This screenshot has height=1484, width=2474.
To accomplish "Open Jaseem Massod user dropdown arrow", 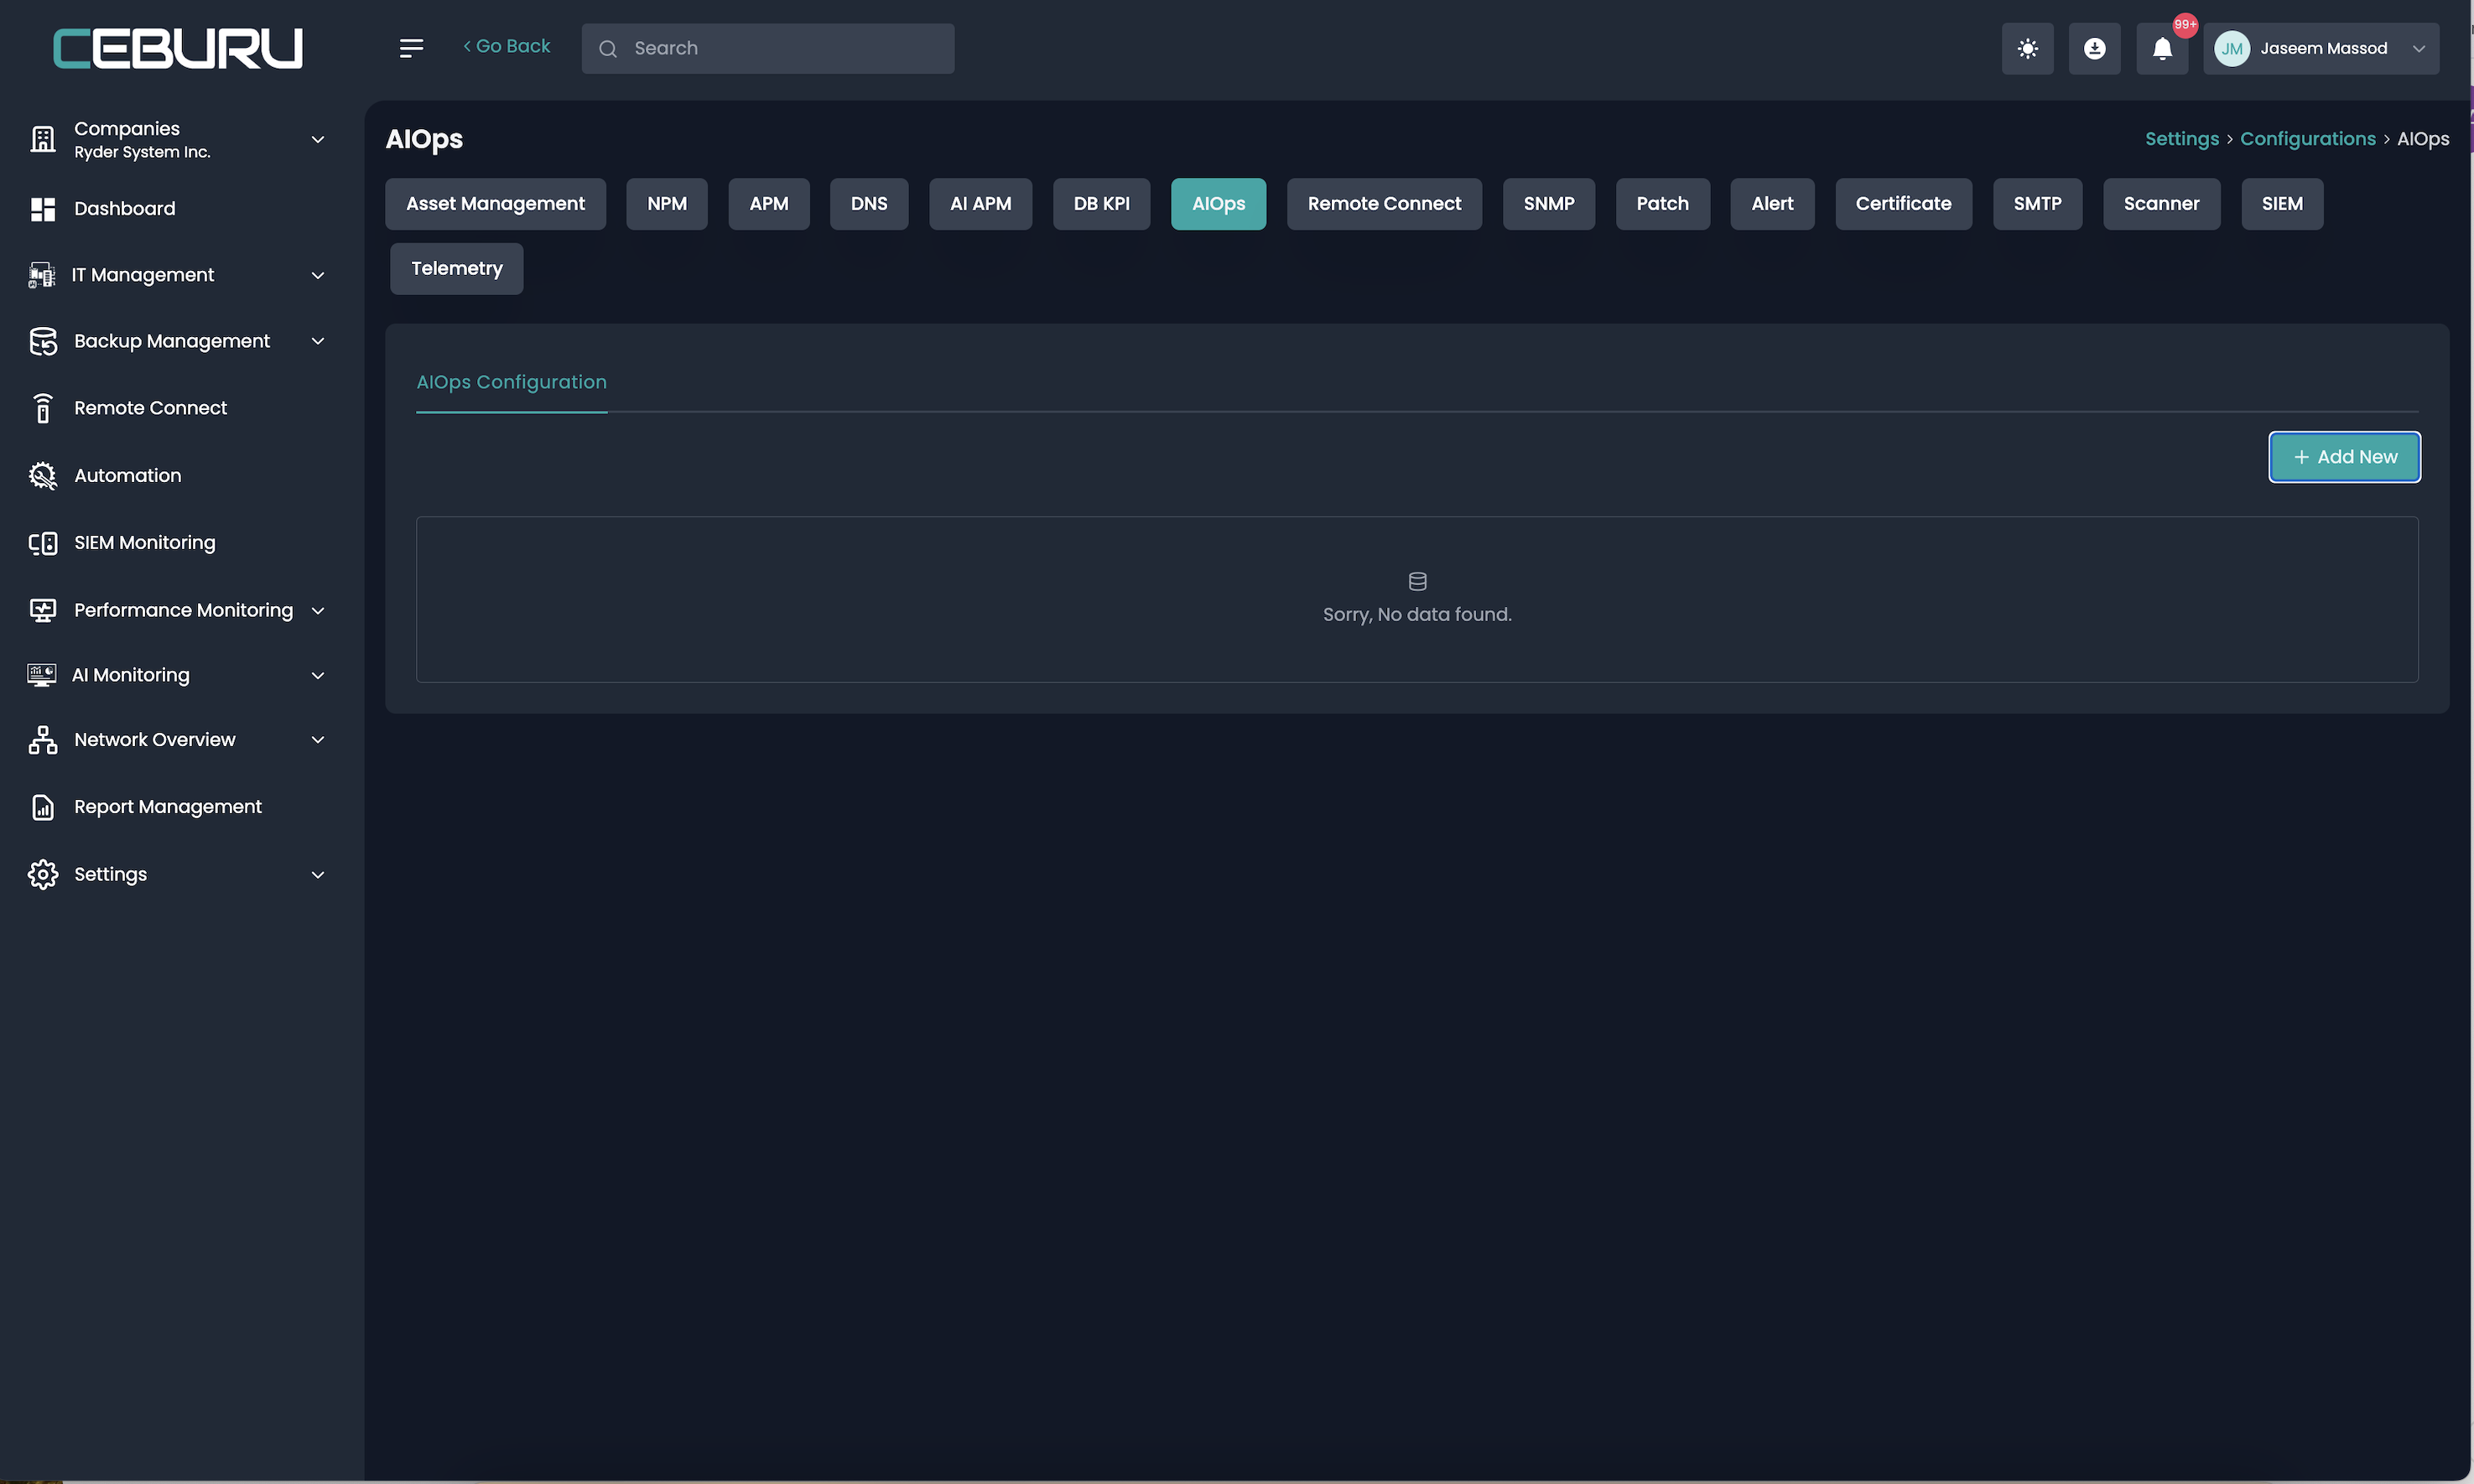I will [x=2419, y=48].
